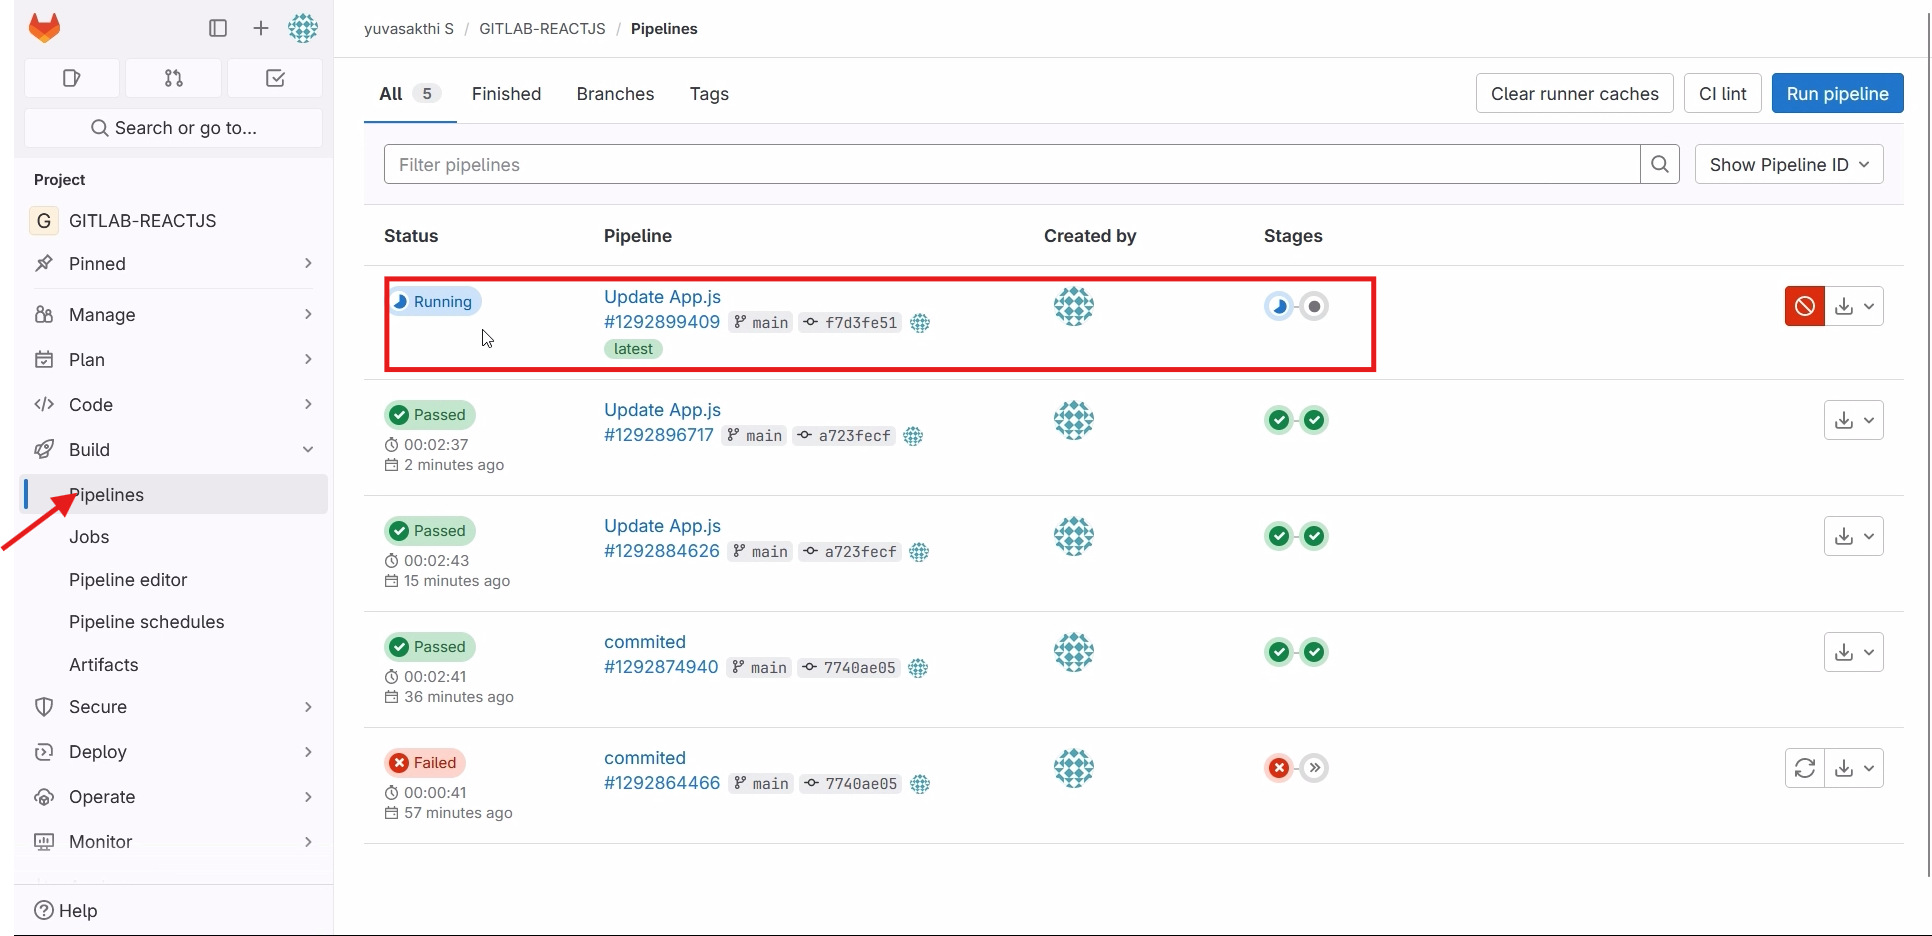Click small avatar next to commit 7740ae05 in failed row

pyautogui.click(x=920, y=784)
